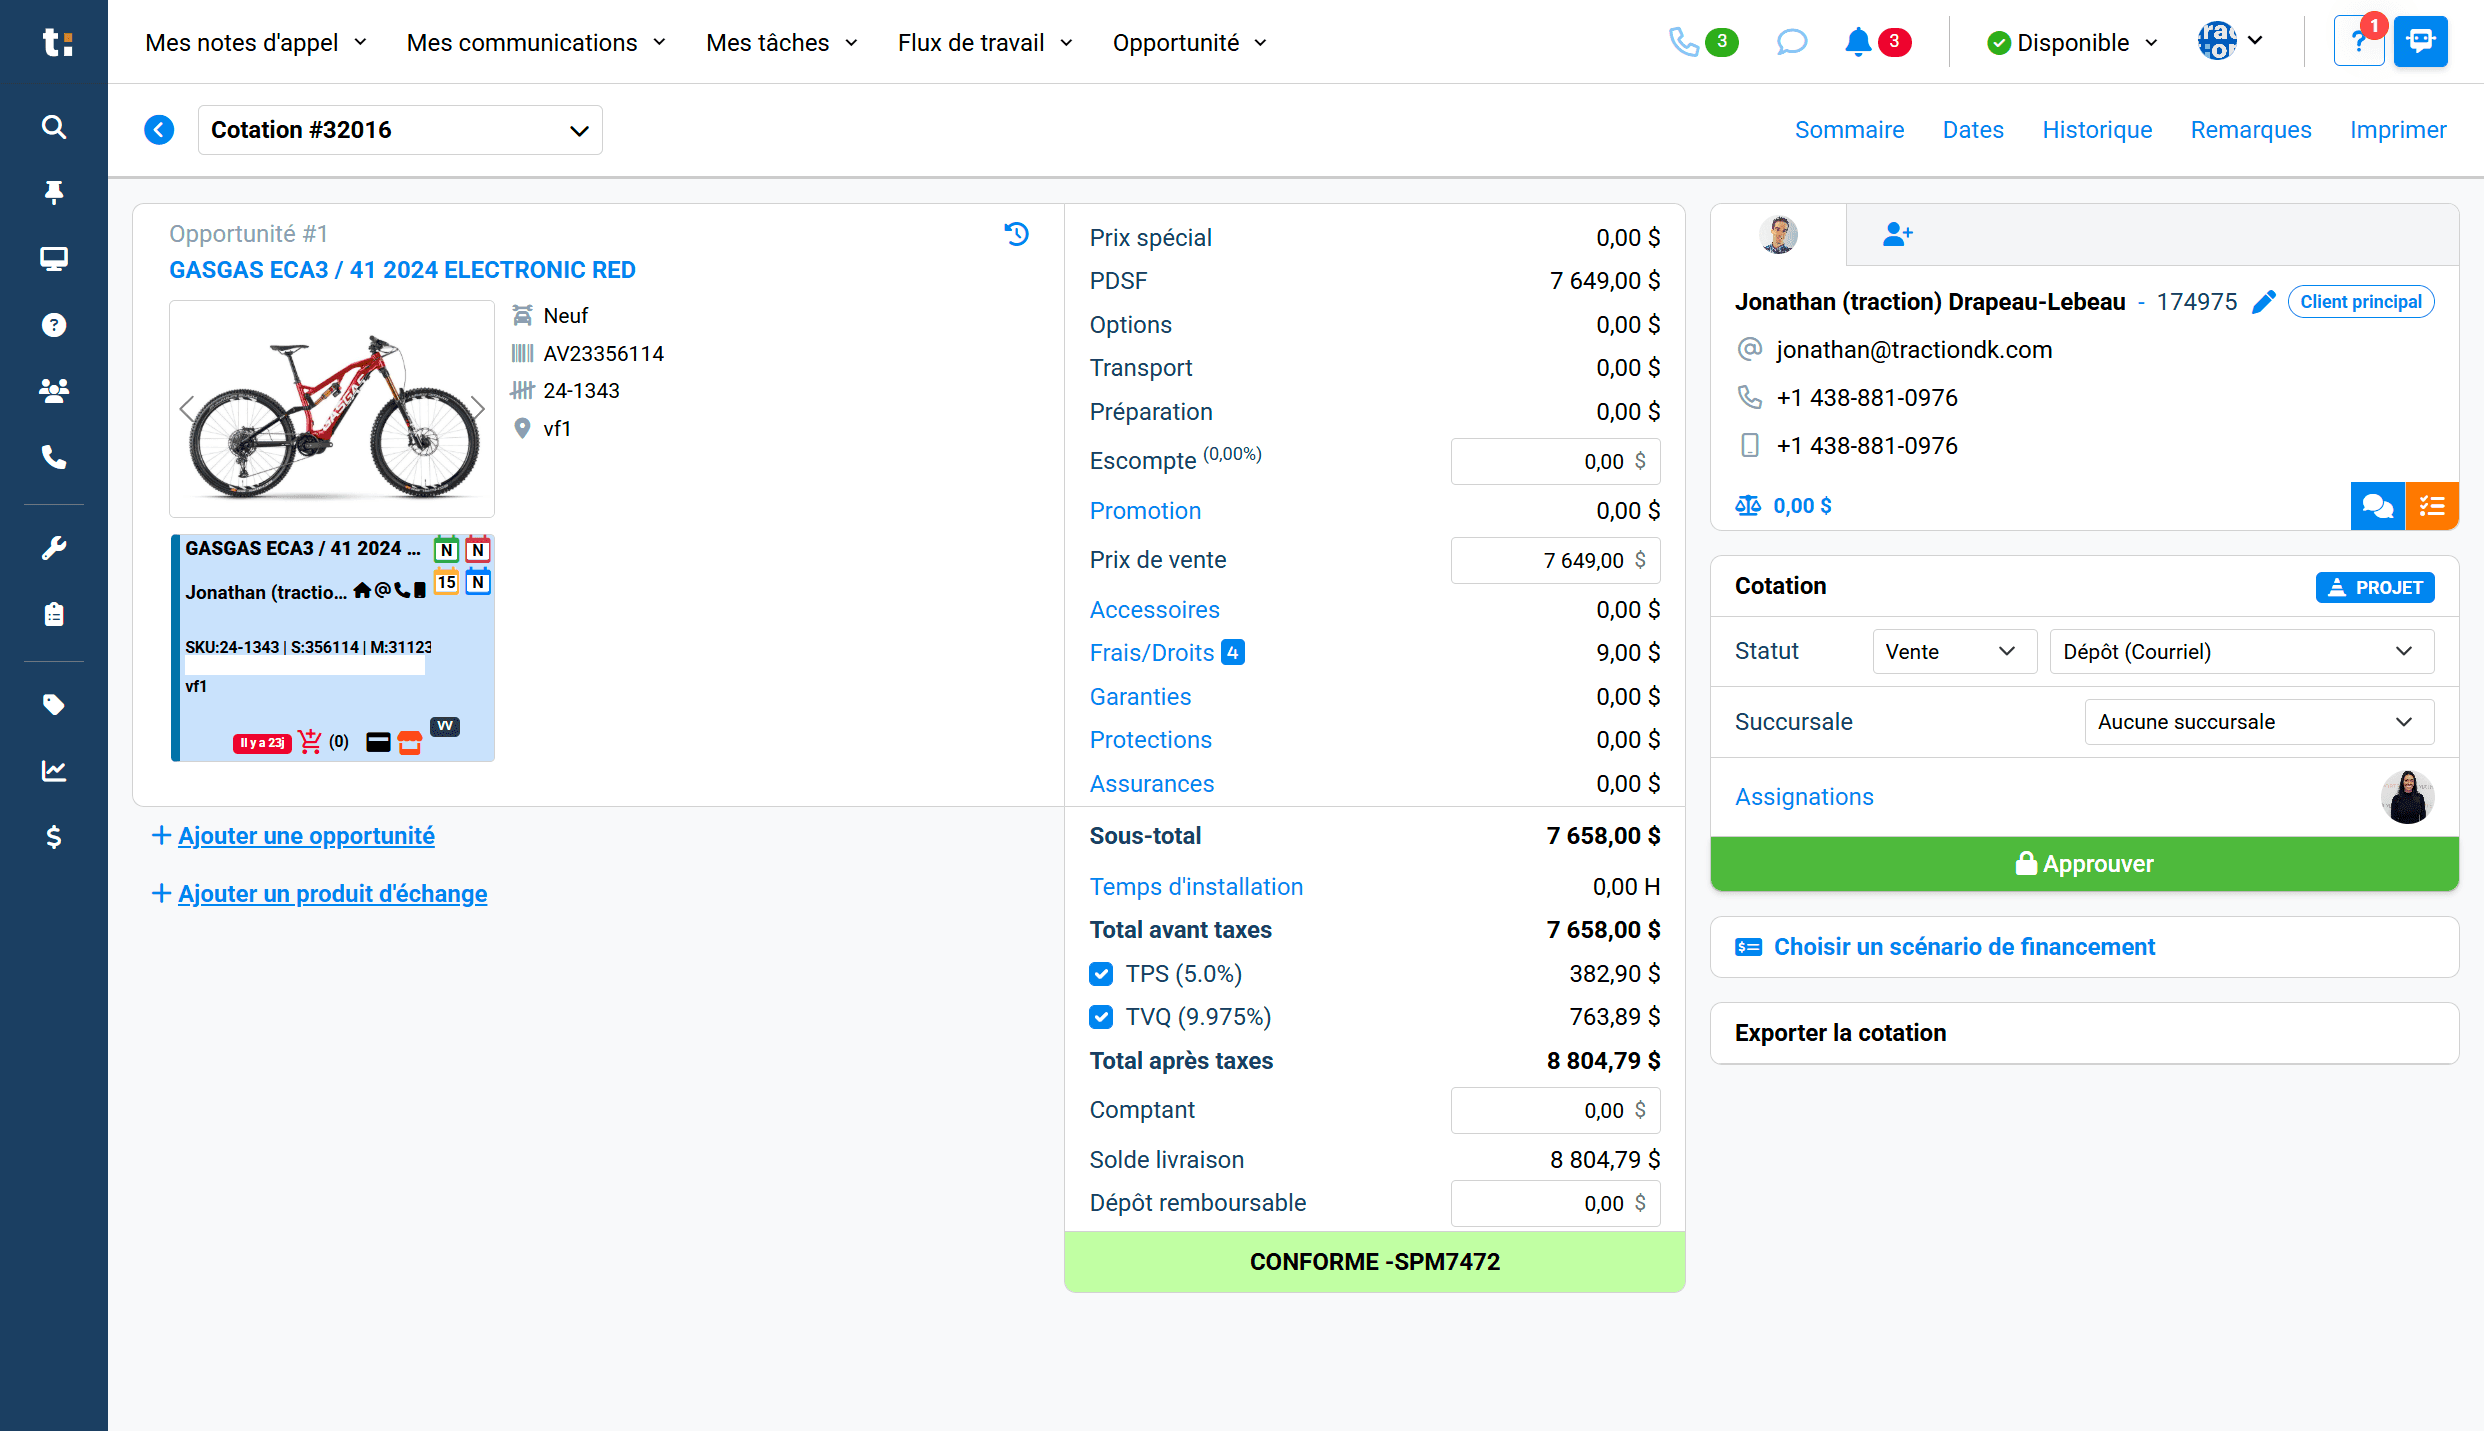
Task: Go back with the blue circular arrow
Action: point(159,130)
